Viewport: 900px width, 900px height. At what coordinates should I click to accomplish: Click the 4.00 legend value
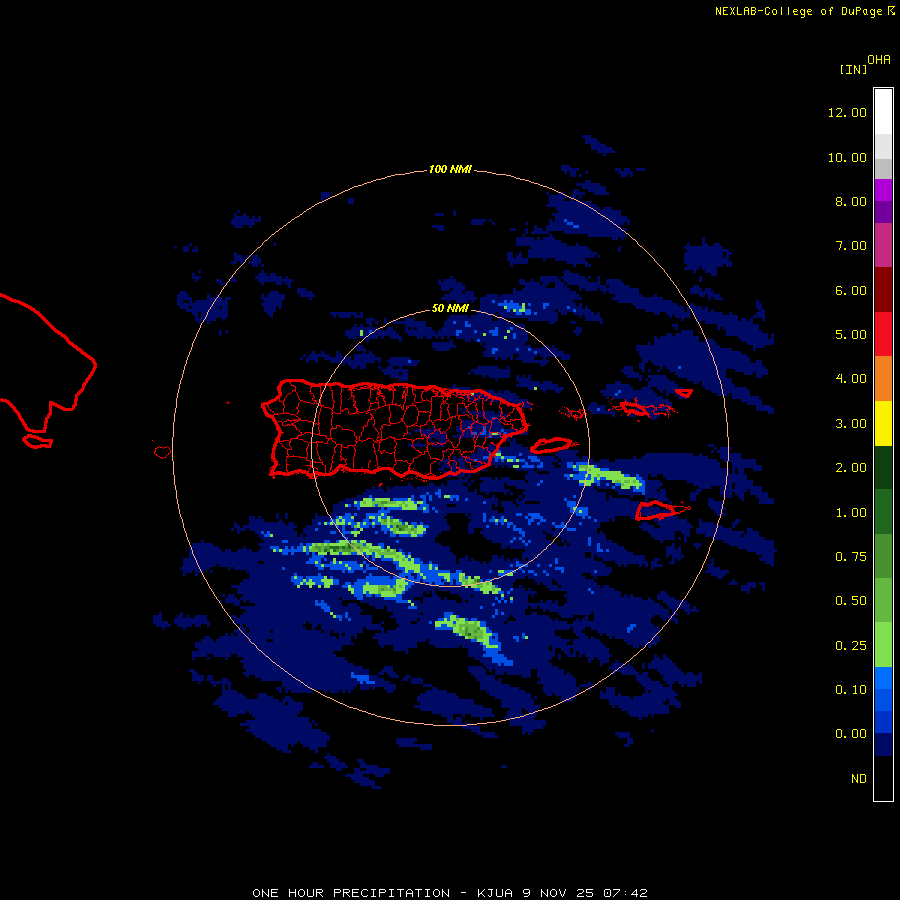pos(851,379)
